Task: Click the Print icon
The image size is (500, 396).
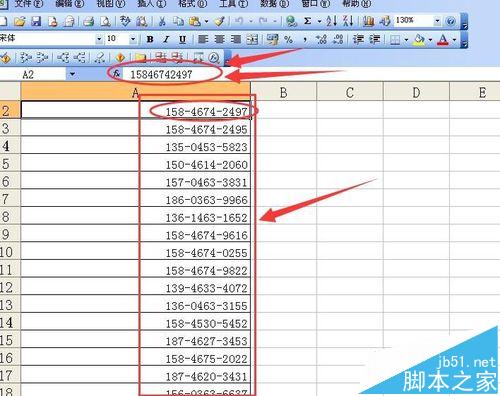Action: (88, 22)
